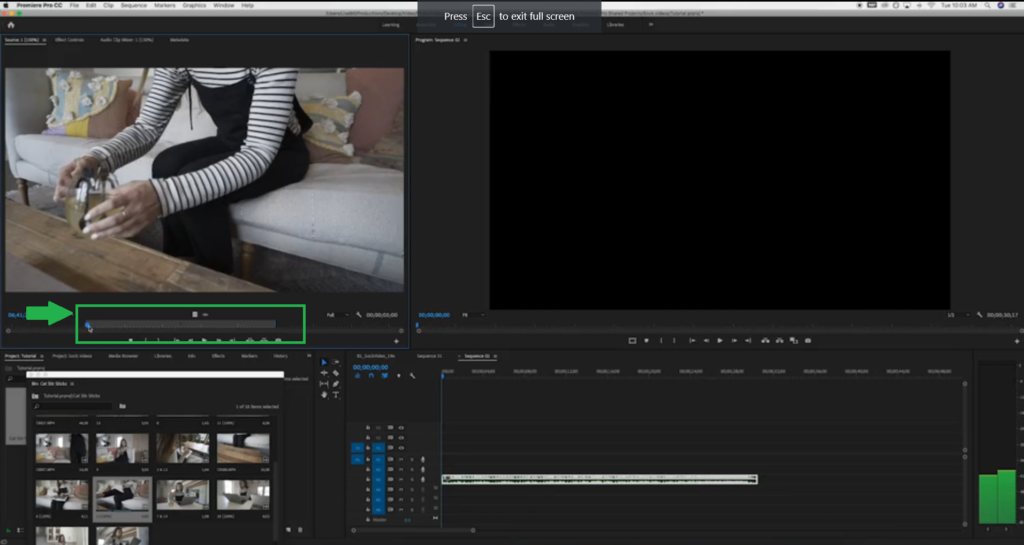The height and width of the screenshot is (545, 1024).
Task: Open Source monitor button editor plus
Action: click(x=396, y=341)
